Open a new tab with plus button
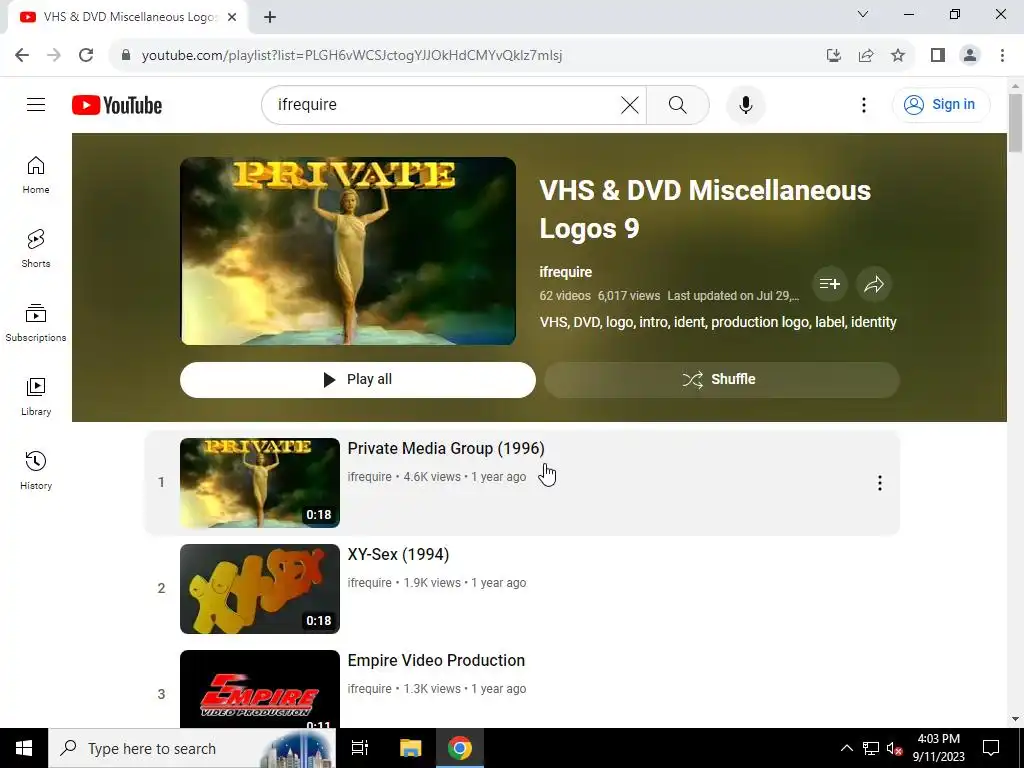Image resolution: width=1024 pixels, height=768 pixels. pos(270,17)
